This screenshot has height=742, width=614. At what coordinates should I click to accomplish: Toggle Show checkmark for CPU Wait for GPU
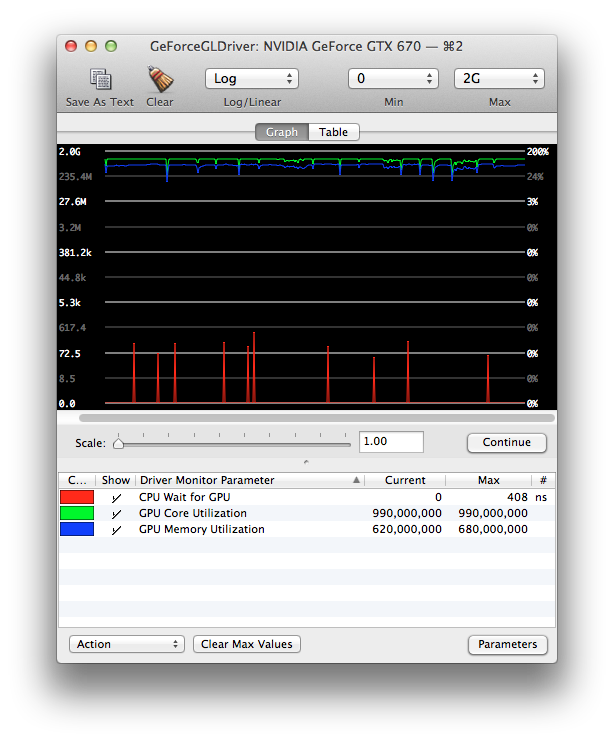pos(116,498)
